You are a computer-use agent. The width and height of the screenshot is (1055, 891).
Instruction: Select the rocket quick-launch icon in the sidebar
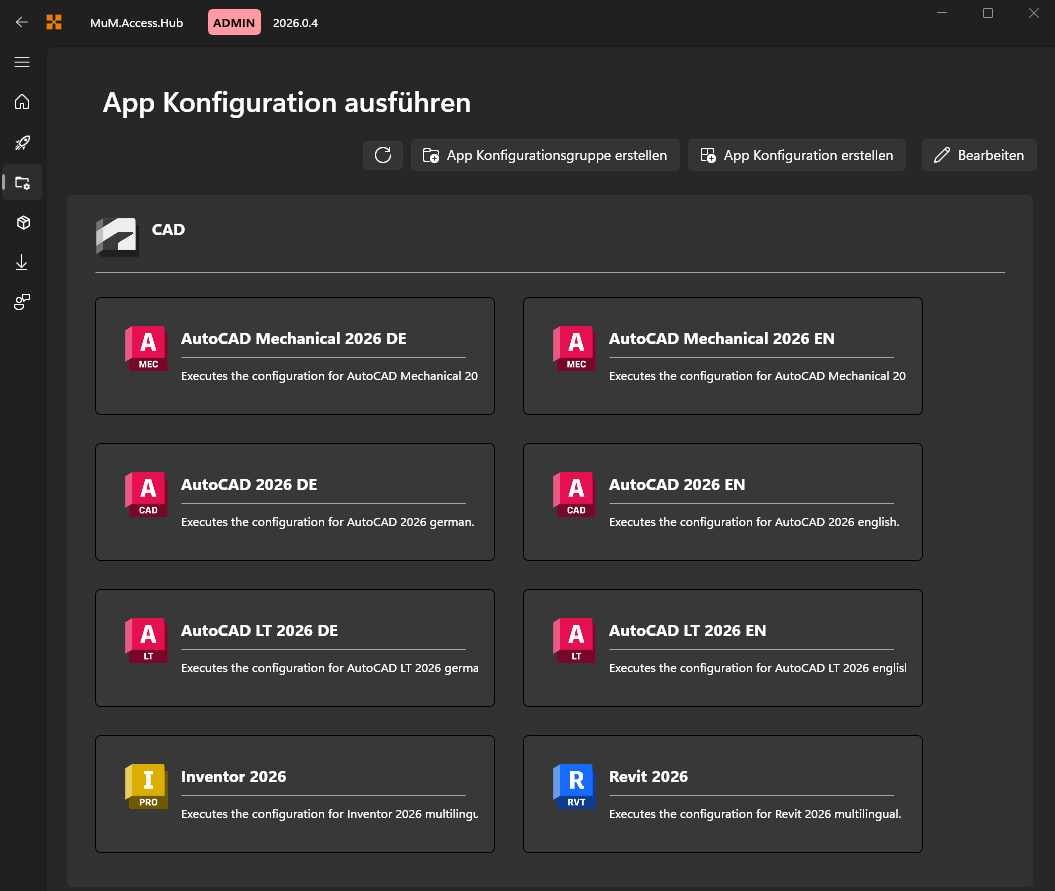[x=21, y=142]
